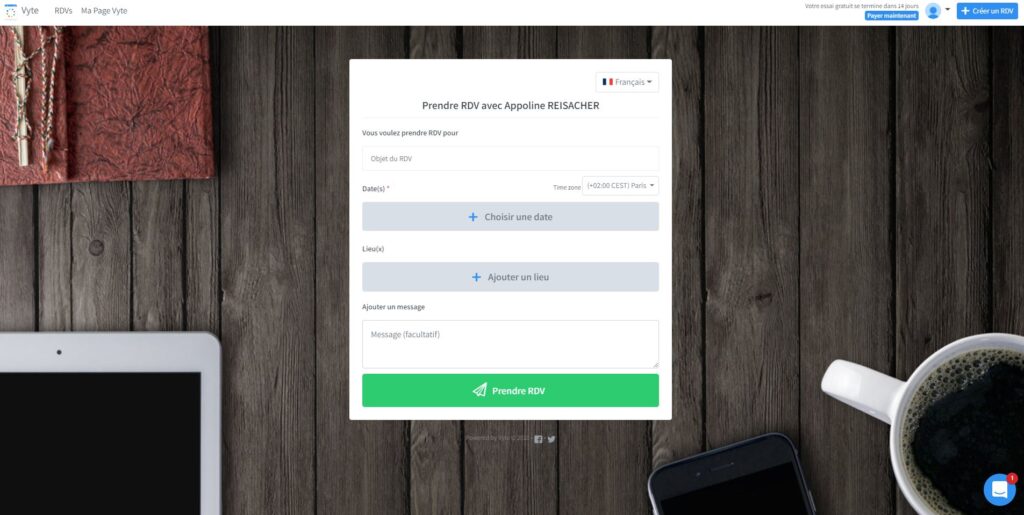Image resolution: width=1024 pixels, height=515 pixels.
Task: Open the Twitter bird icon in footer
Action: tap(551, 439)
